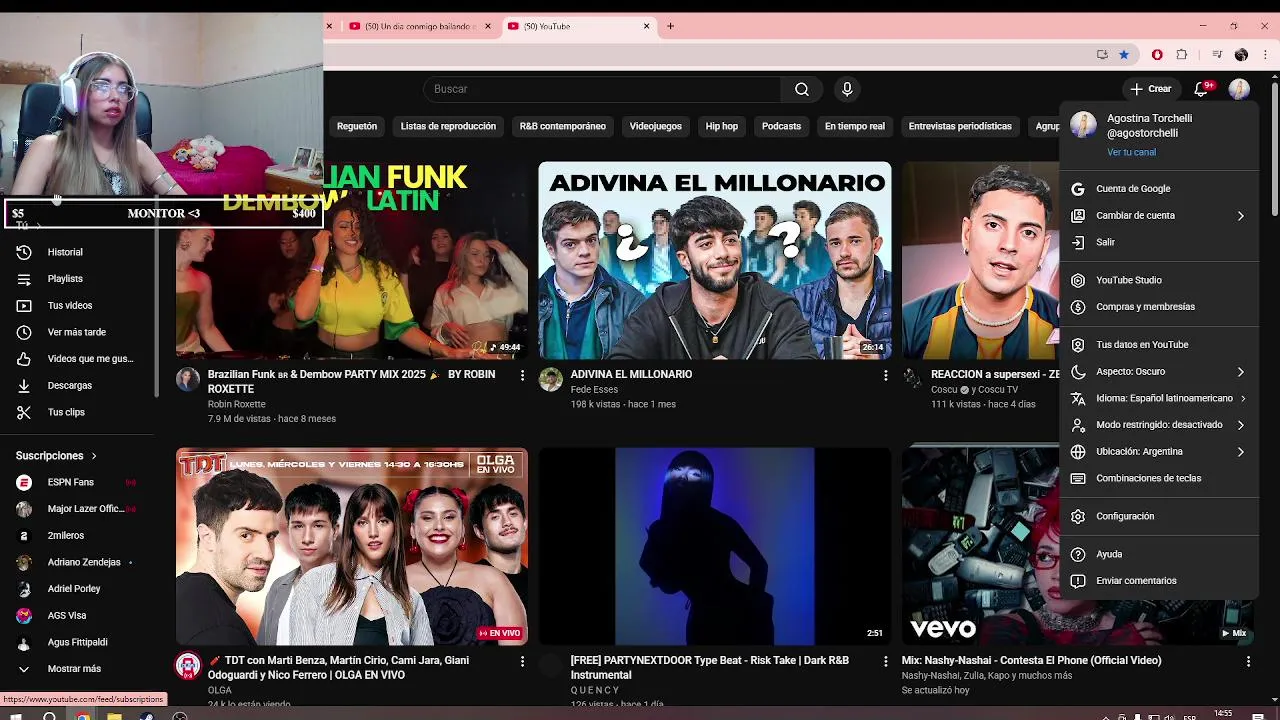Open Ver más tarde in sidebar

click(78, 332)
